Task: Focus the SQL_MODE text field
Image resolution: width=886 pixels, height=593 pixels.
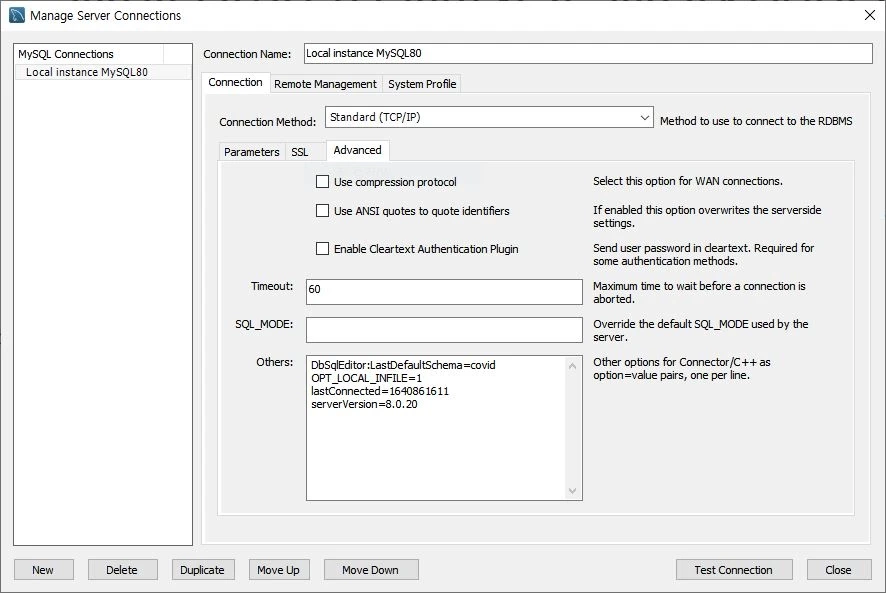Action: (x=443, y=330)
